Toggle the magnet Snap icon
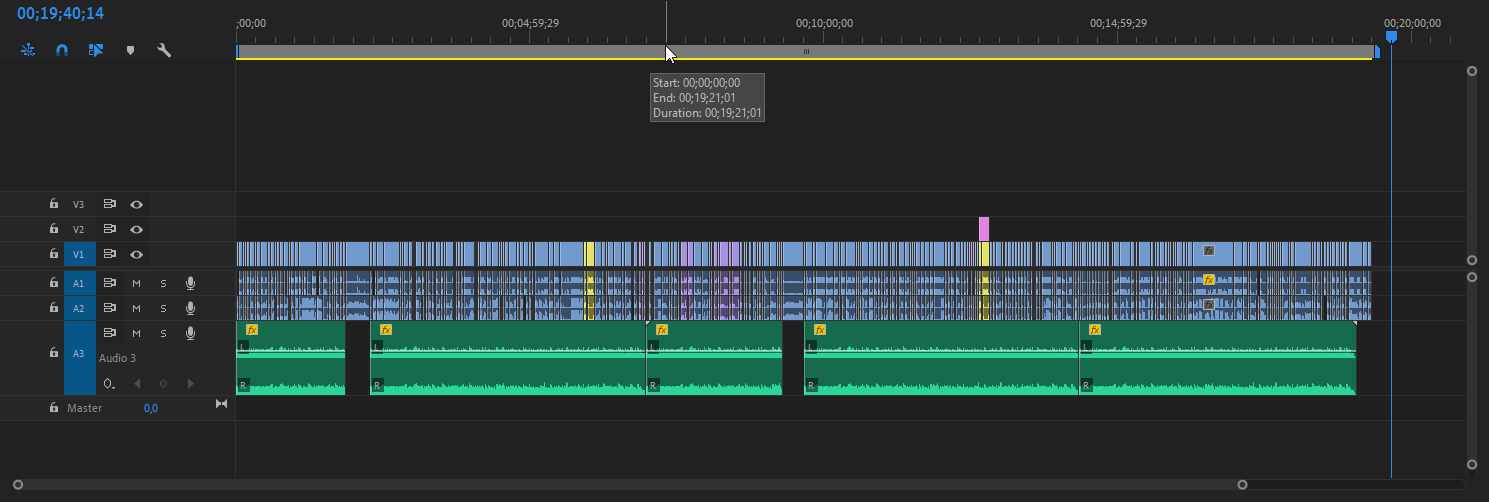The height and width of the screenshot is (502, 1489). (62, 49)
